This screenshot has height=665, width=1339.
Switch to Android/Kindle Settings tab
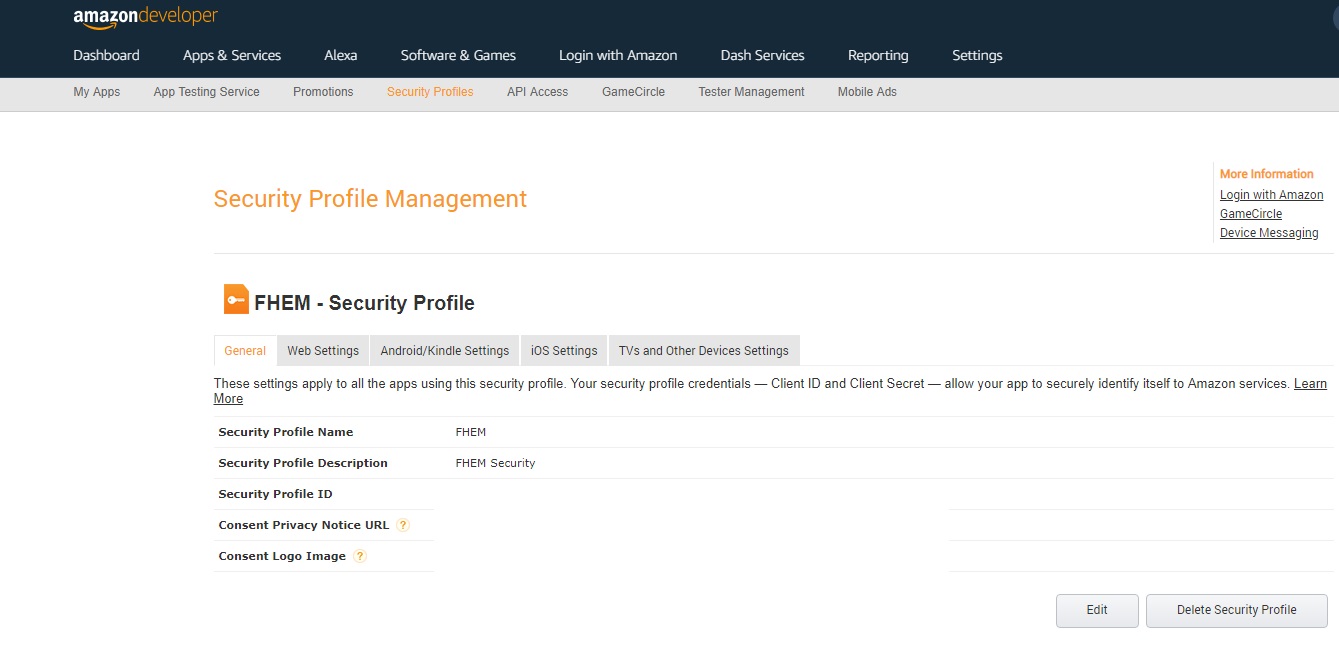(445, 351)
